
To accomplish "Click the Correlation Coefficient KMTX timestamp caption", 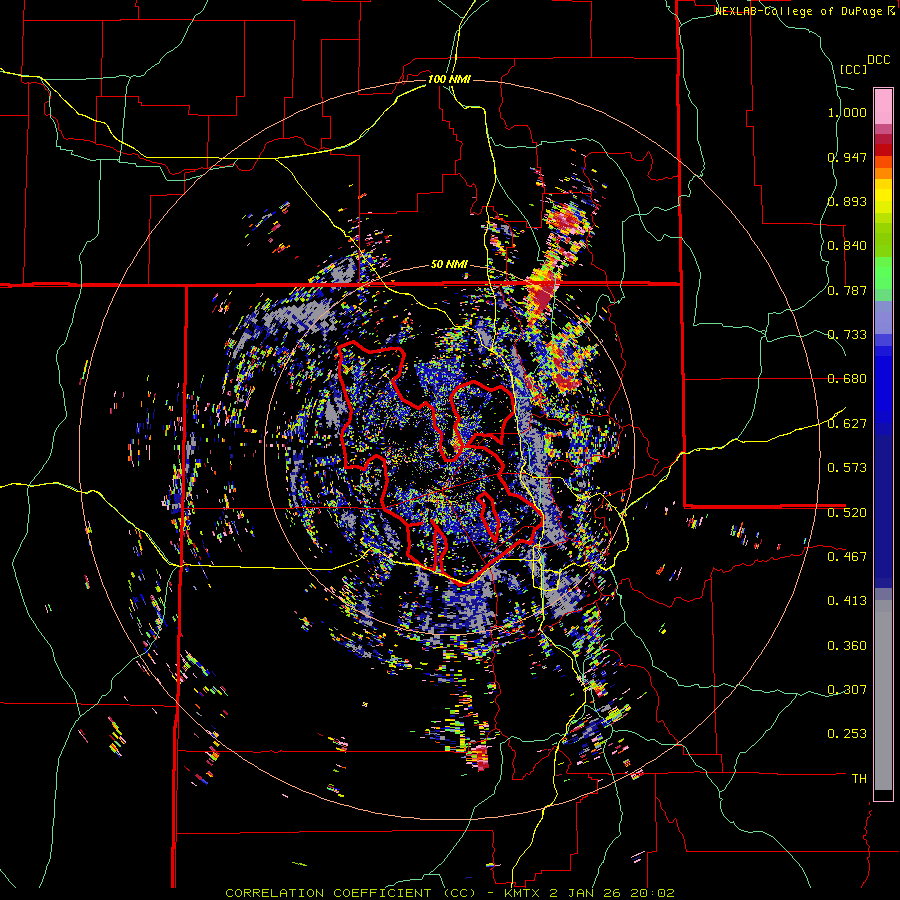I will (450, 893).
